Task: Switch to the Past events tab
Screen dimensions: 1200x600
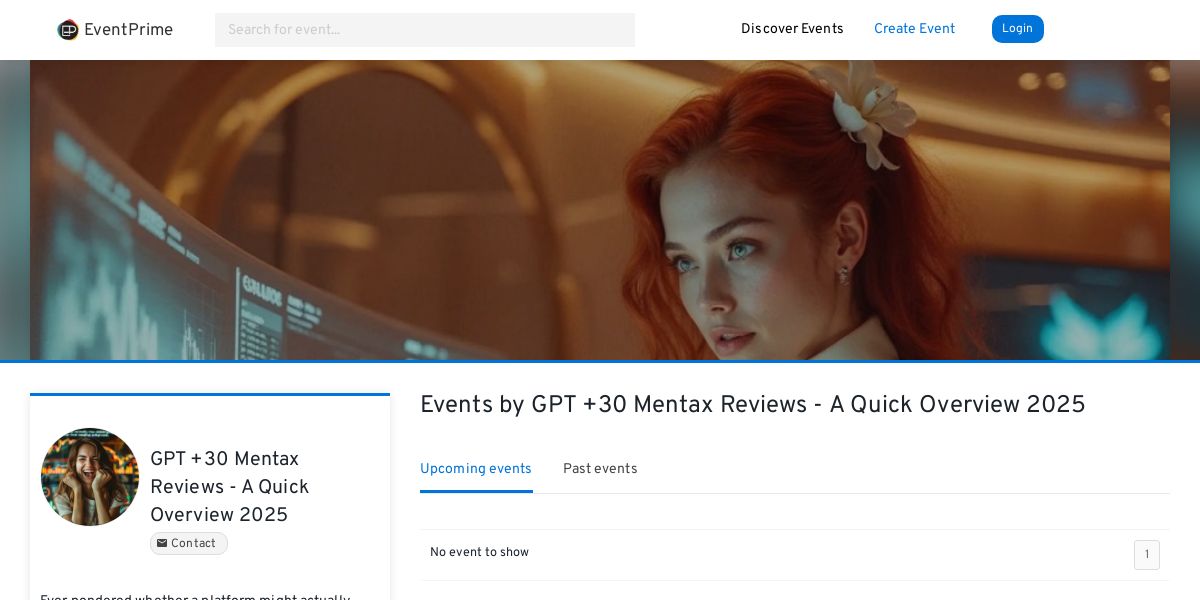Action: click(600, 469)
